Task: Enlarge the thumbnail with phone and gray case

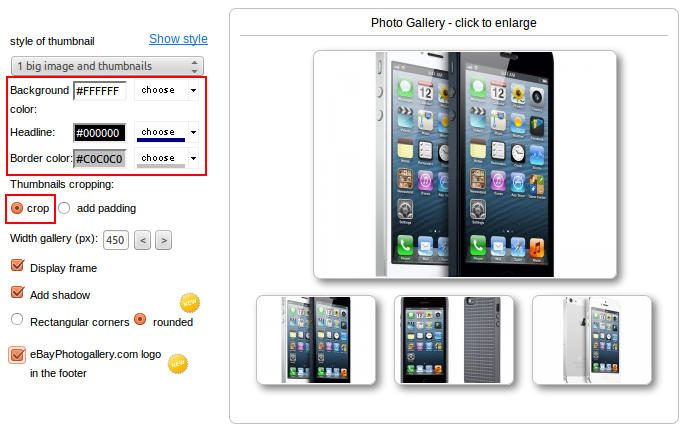Action: [453, 340]
